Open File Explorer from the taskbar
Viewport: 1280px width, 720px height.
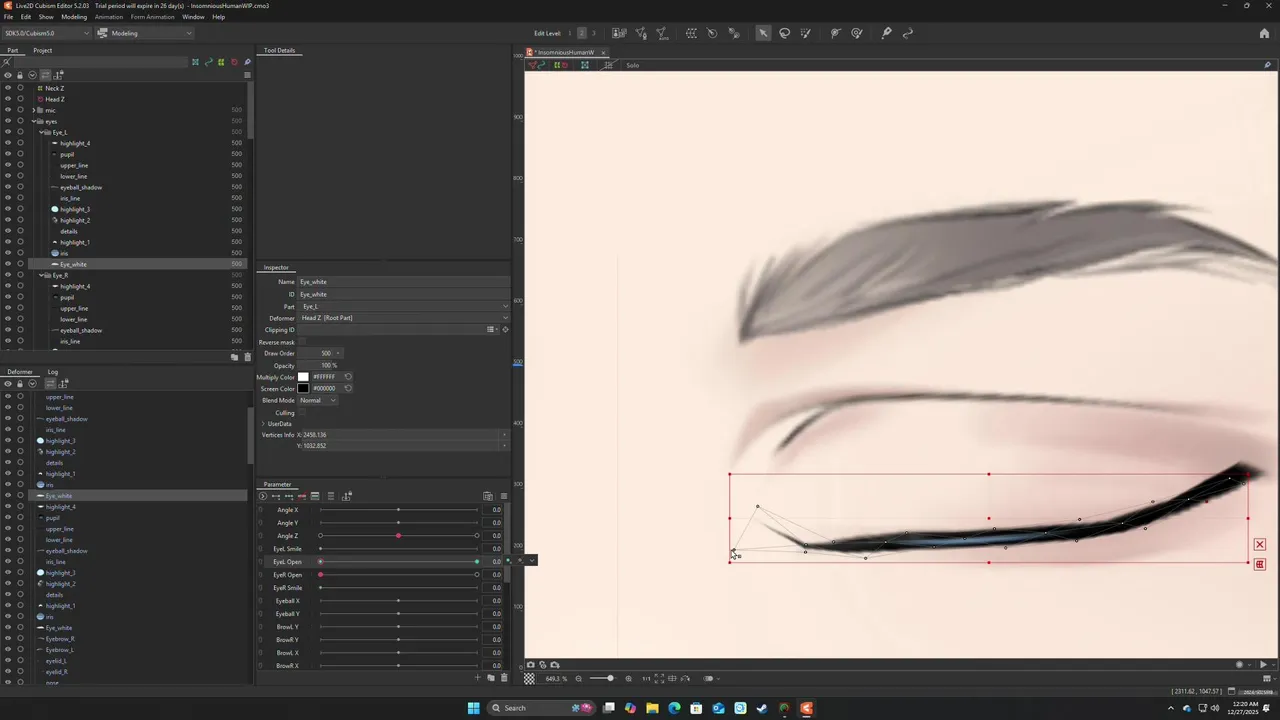coord(652,708)
